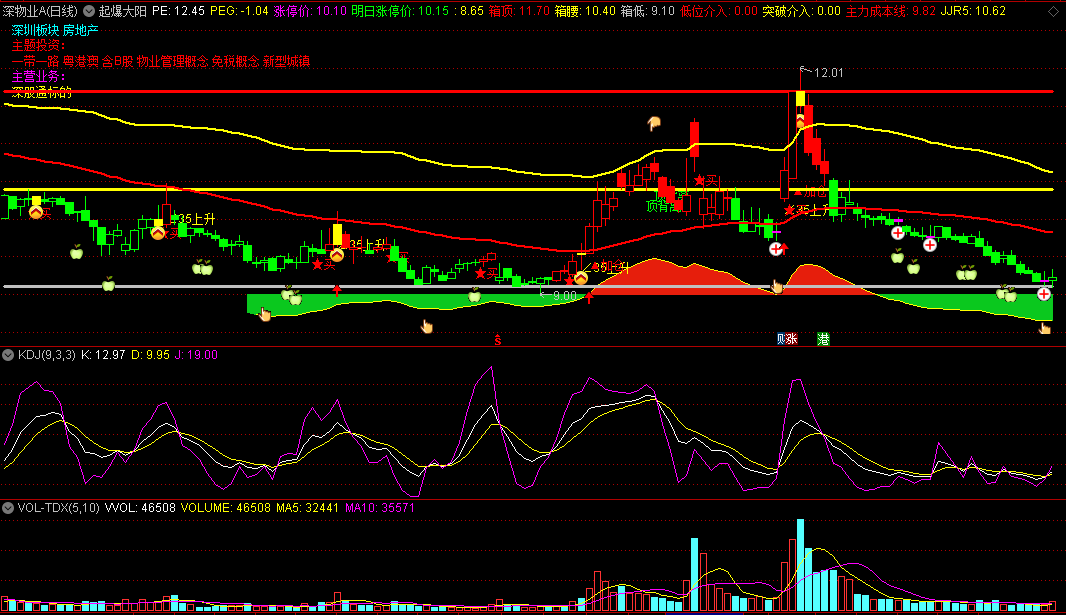Image resolution: width=1066 pixels, height=615 pixels.
Task: Click the 起爆大阳 indicator name
Action: click(x=123, y=11)
